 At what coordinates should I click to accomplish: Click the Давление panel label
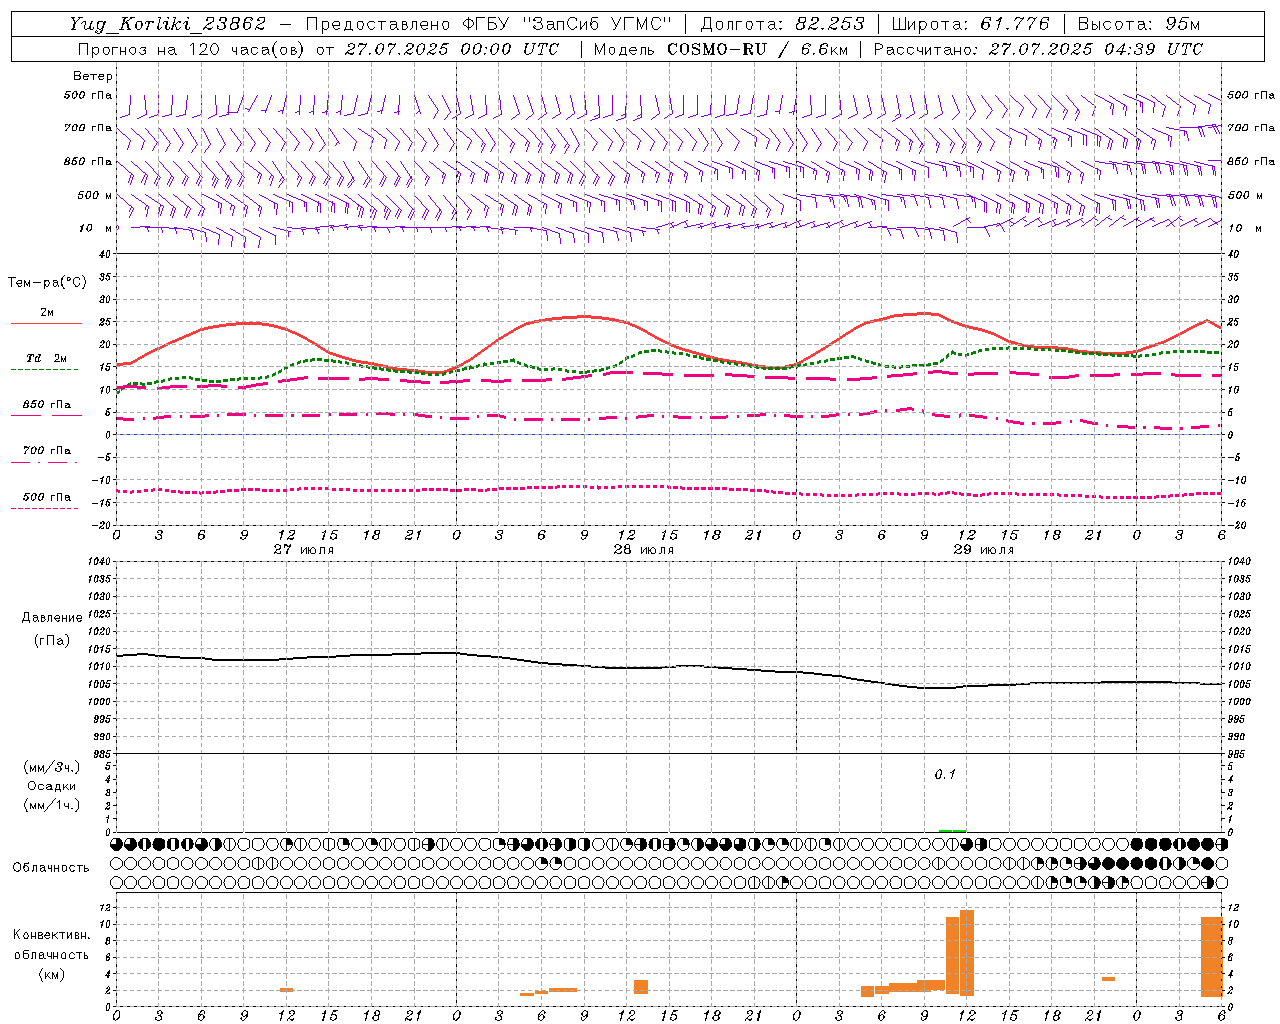(x=52, y=618)
